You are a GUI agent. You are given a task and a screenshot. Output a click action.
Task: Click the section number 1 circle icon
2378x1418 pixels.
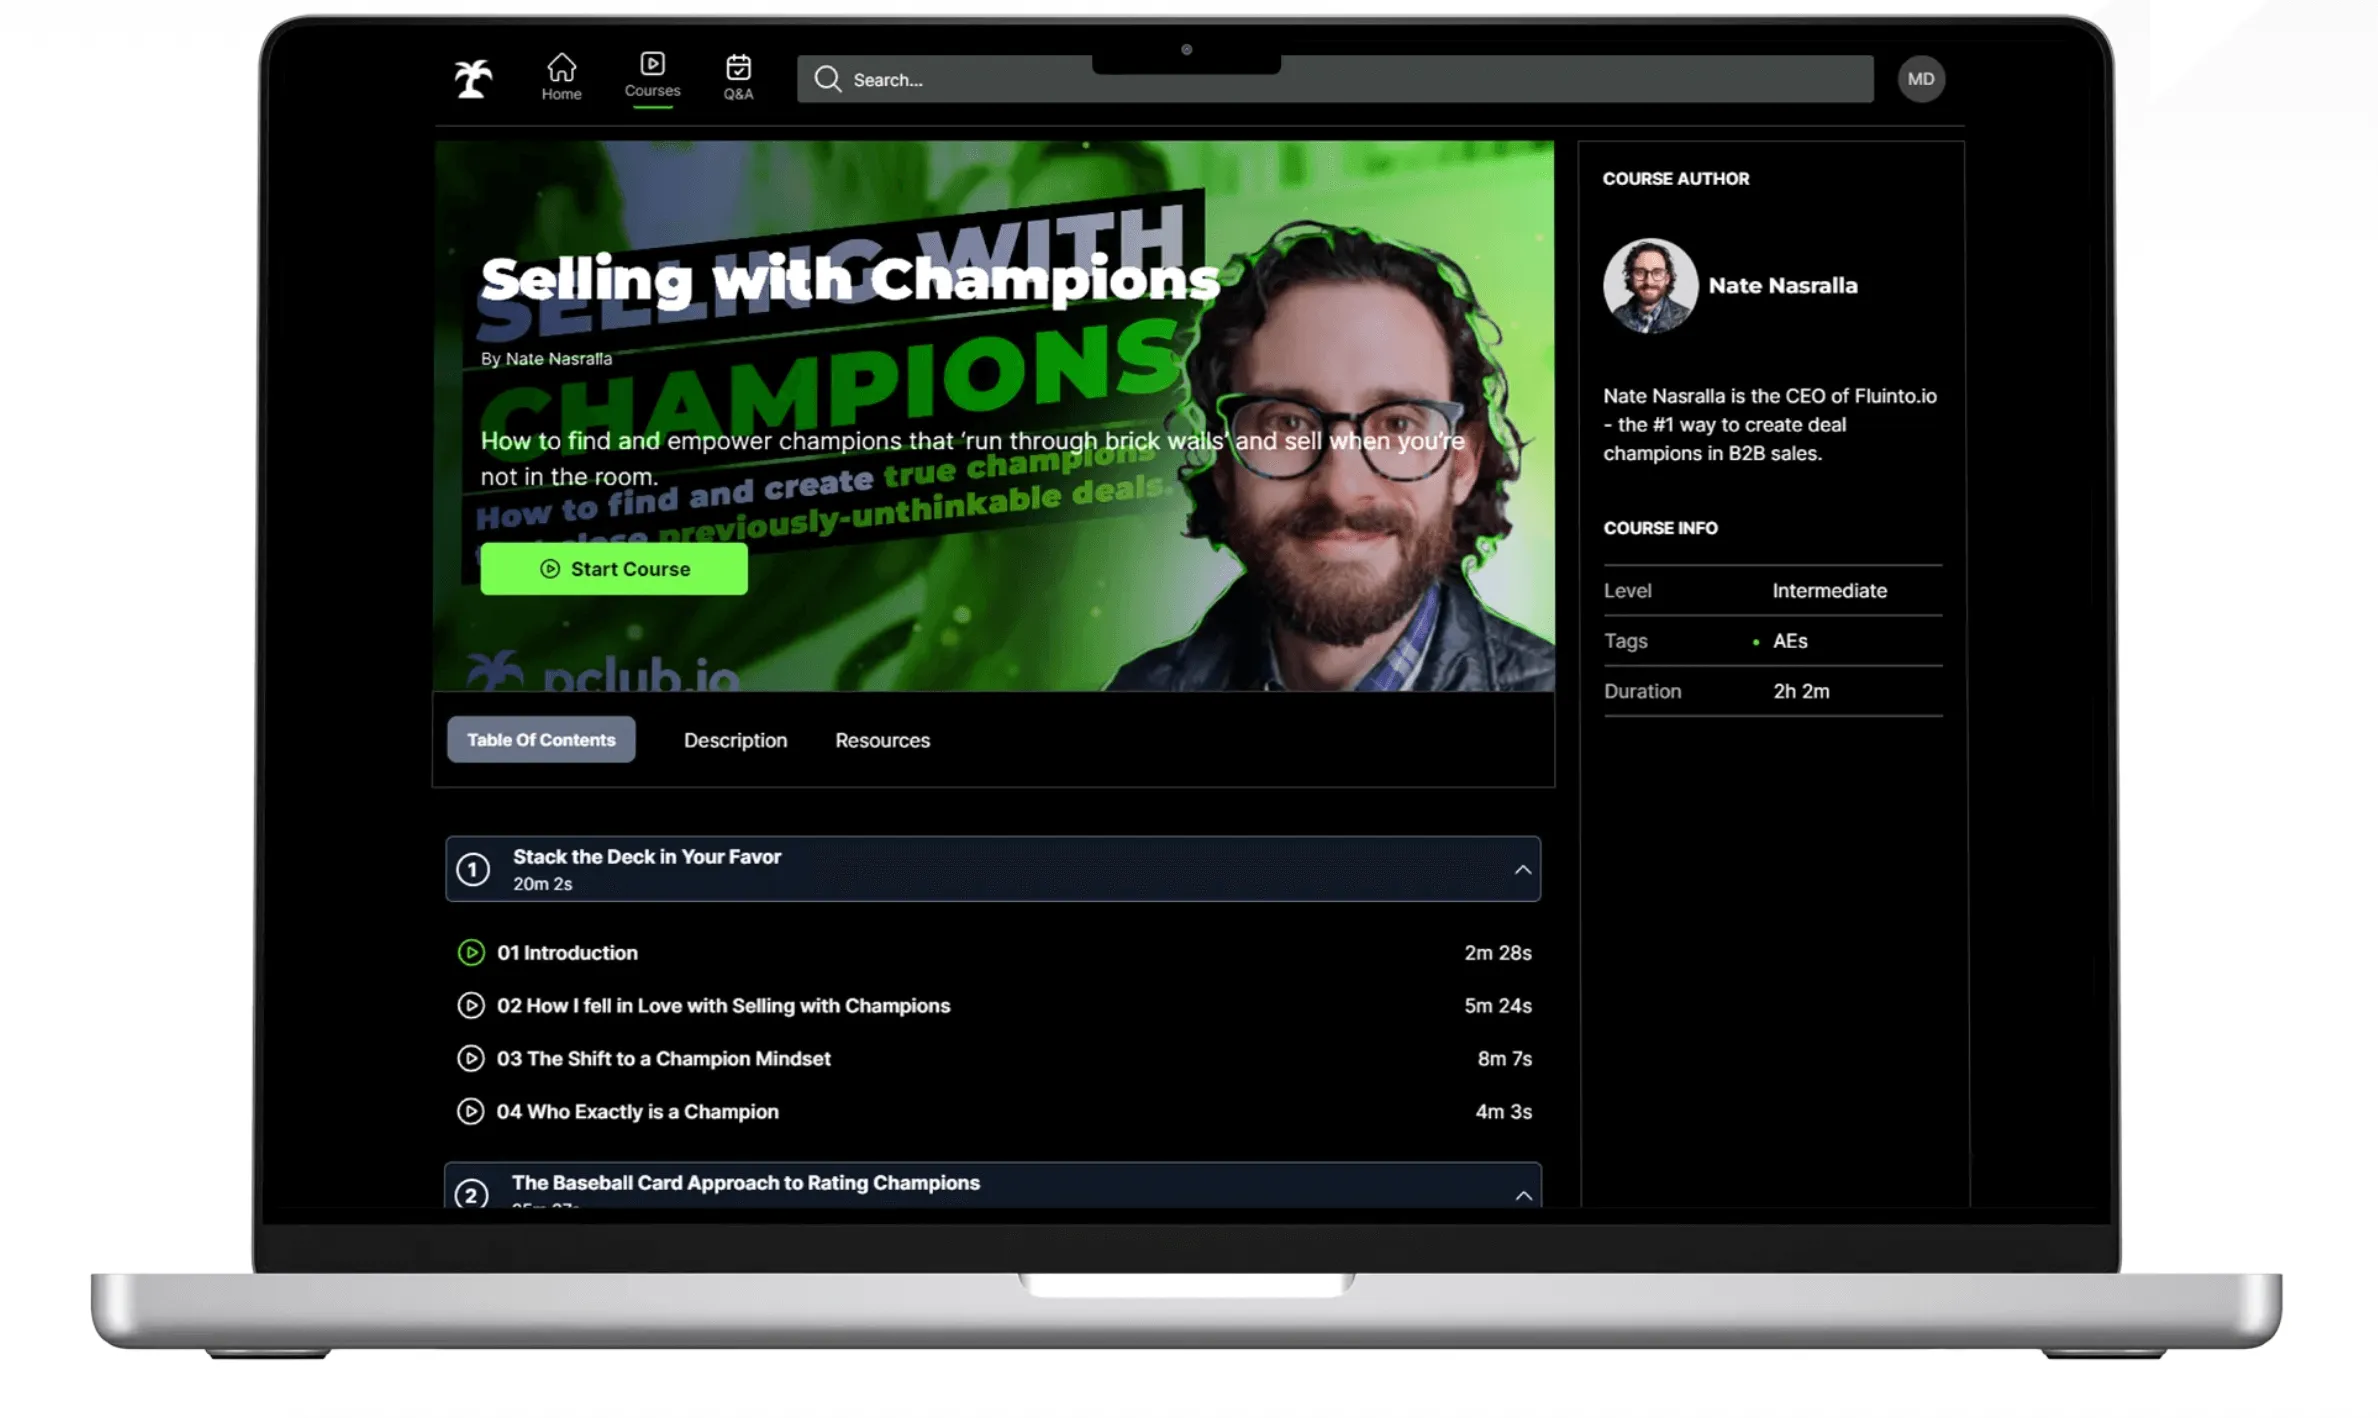tap(473, 870)
